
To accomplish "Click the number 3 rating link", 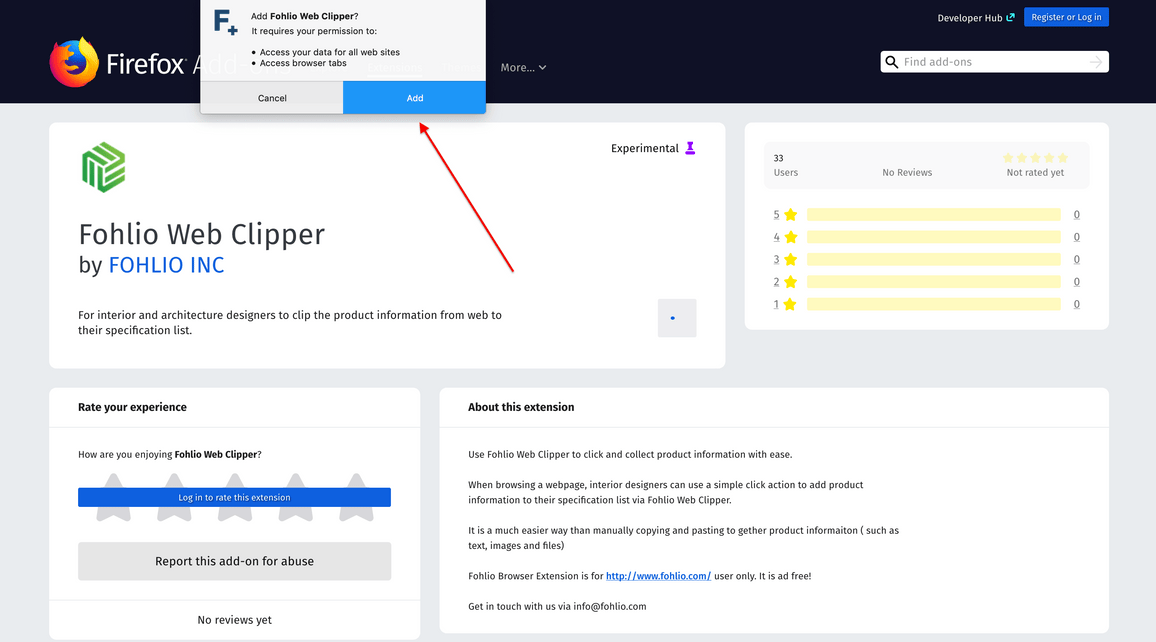I will (776, 259).
